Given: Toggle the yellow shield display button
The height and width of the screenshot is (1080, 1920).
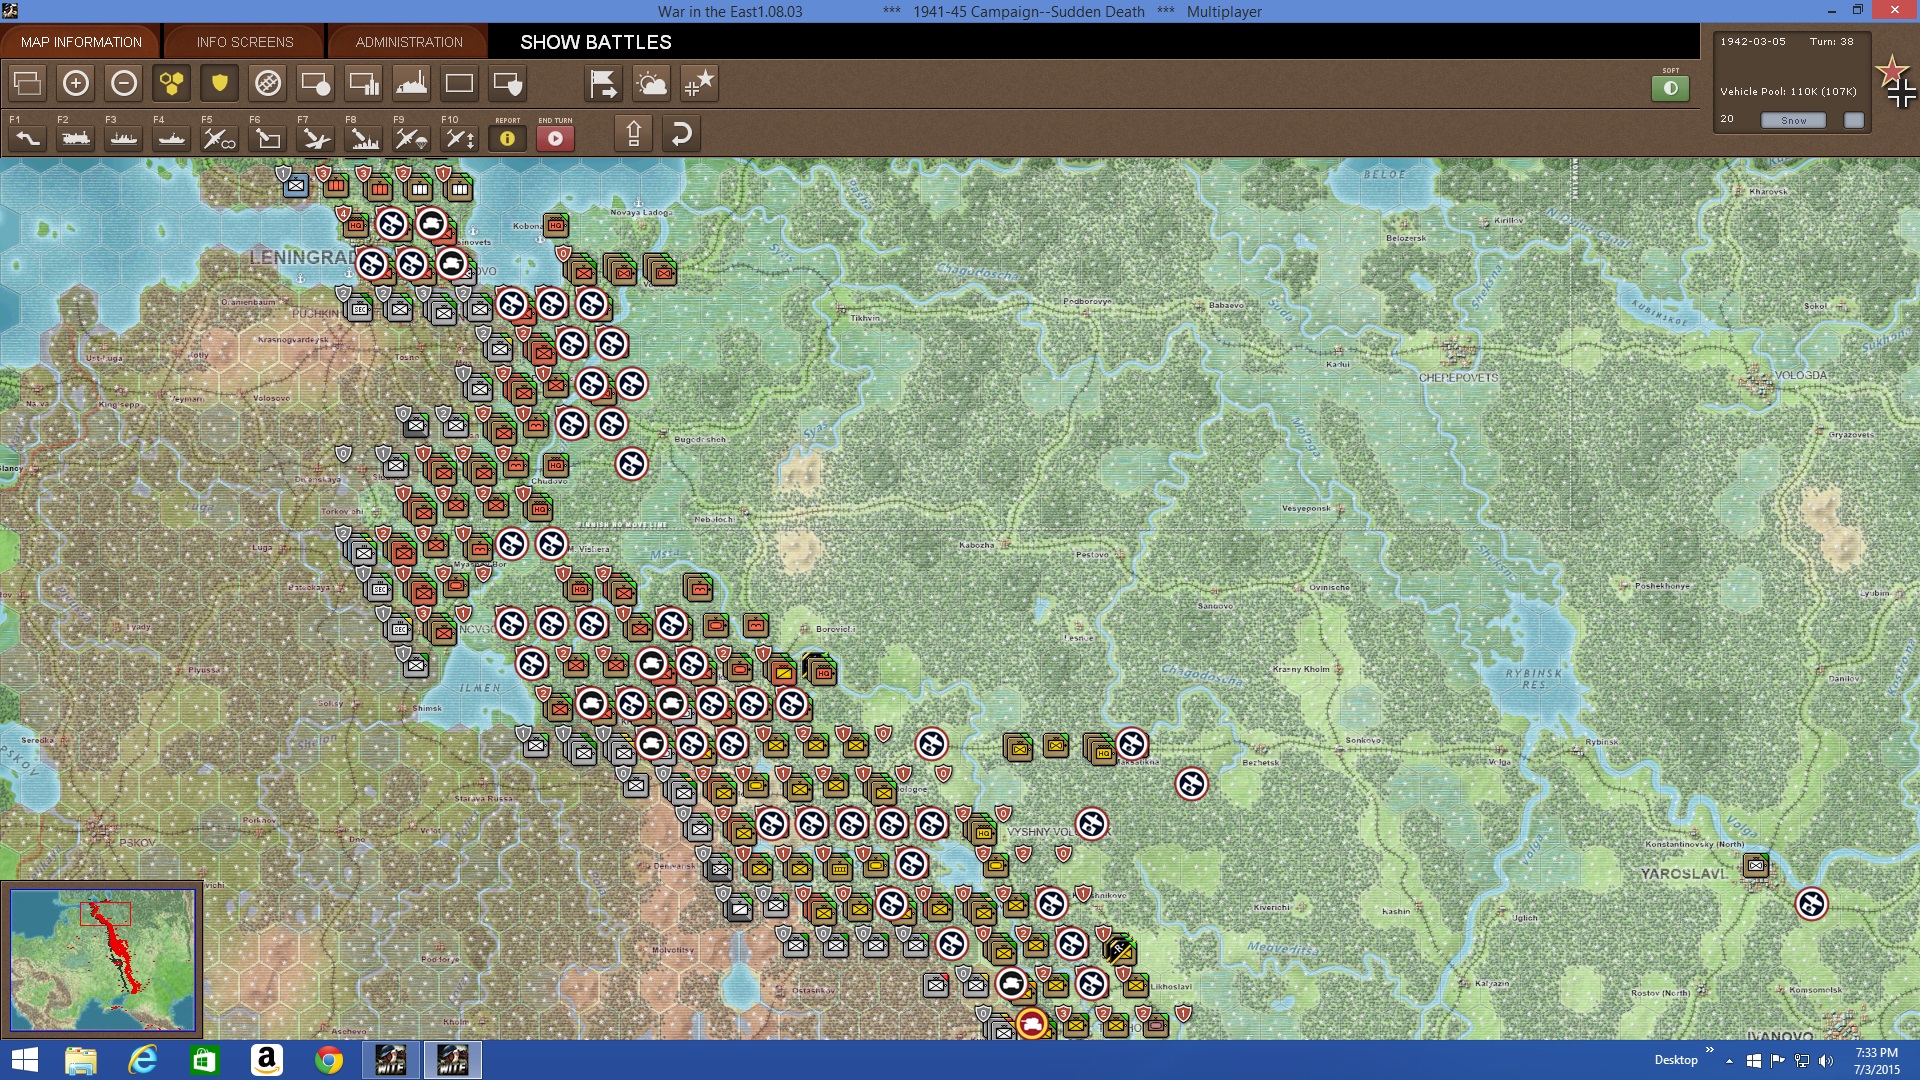Looking at the screenshot, I should (x=220, y=83).
